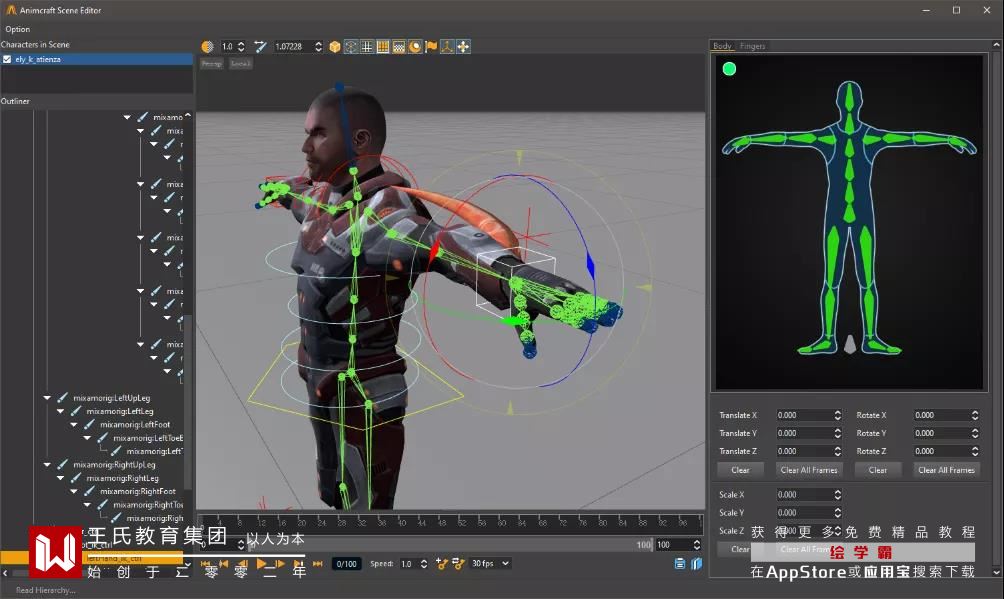Screen dimensions: 1004x599
Task: Toggle the axis tripod icon
Action: 447,47
